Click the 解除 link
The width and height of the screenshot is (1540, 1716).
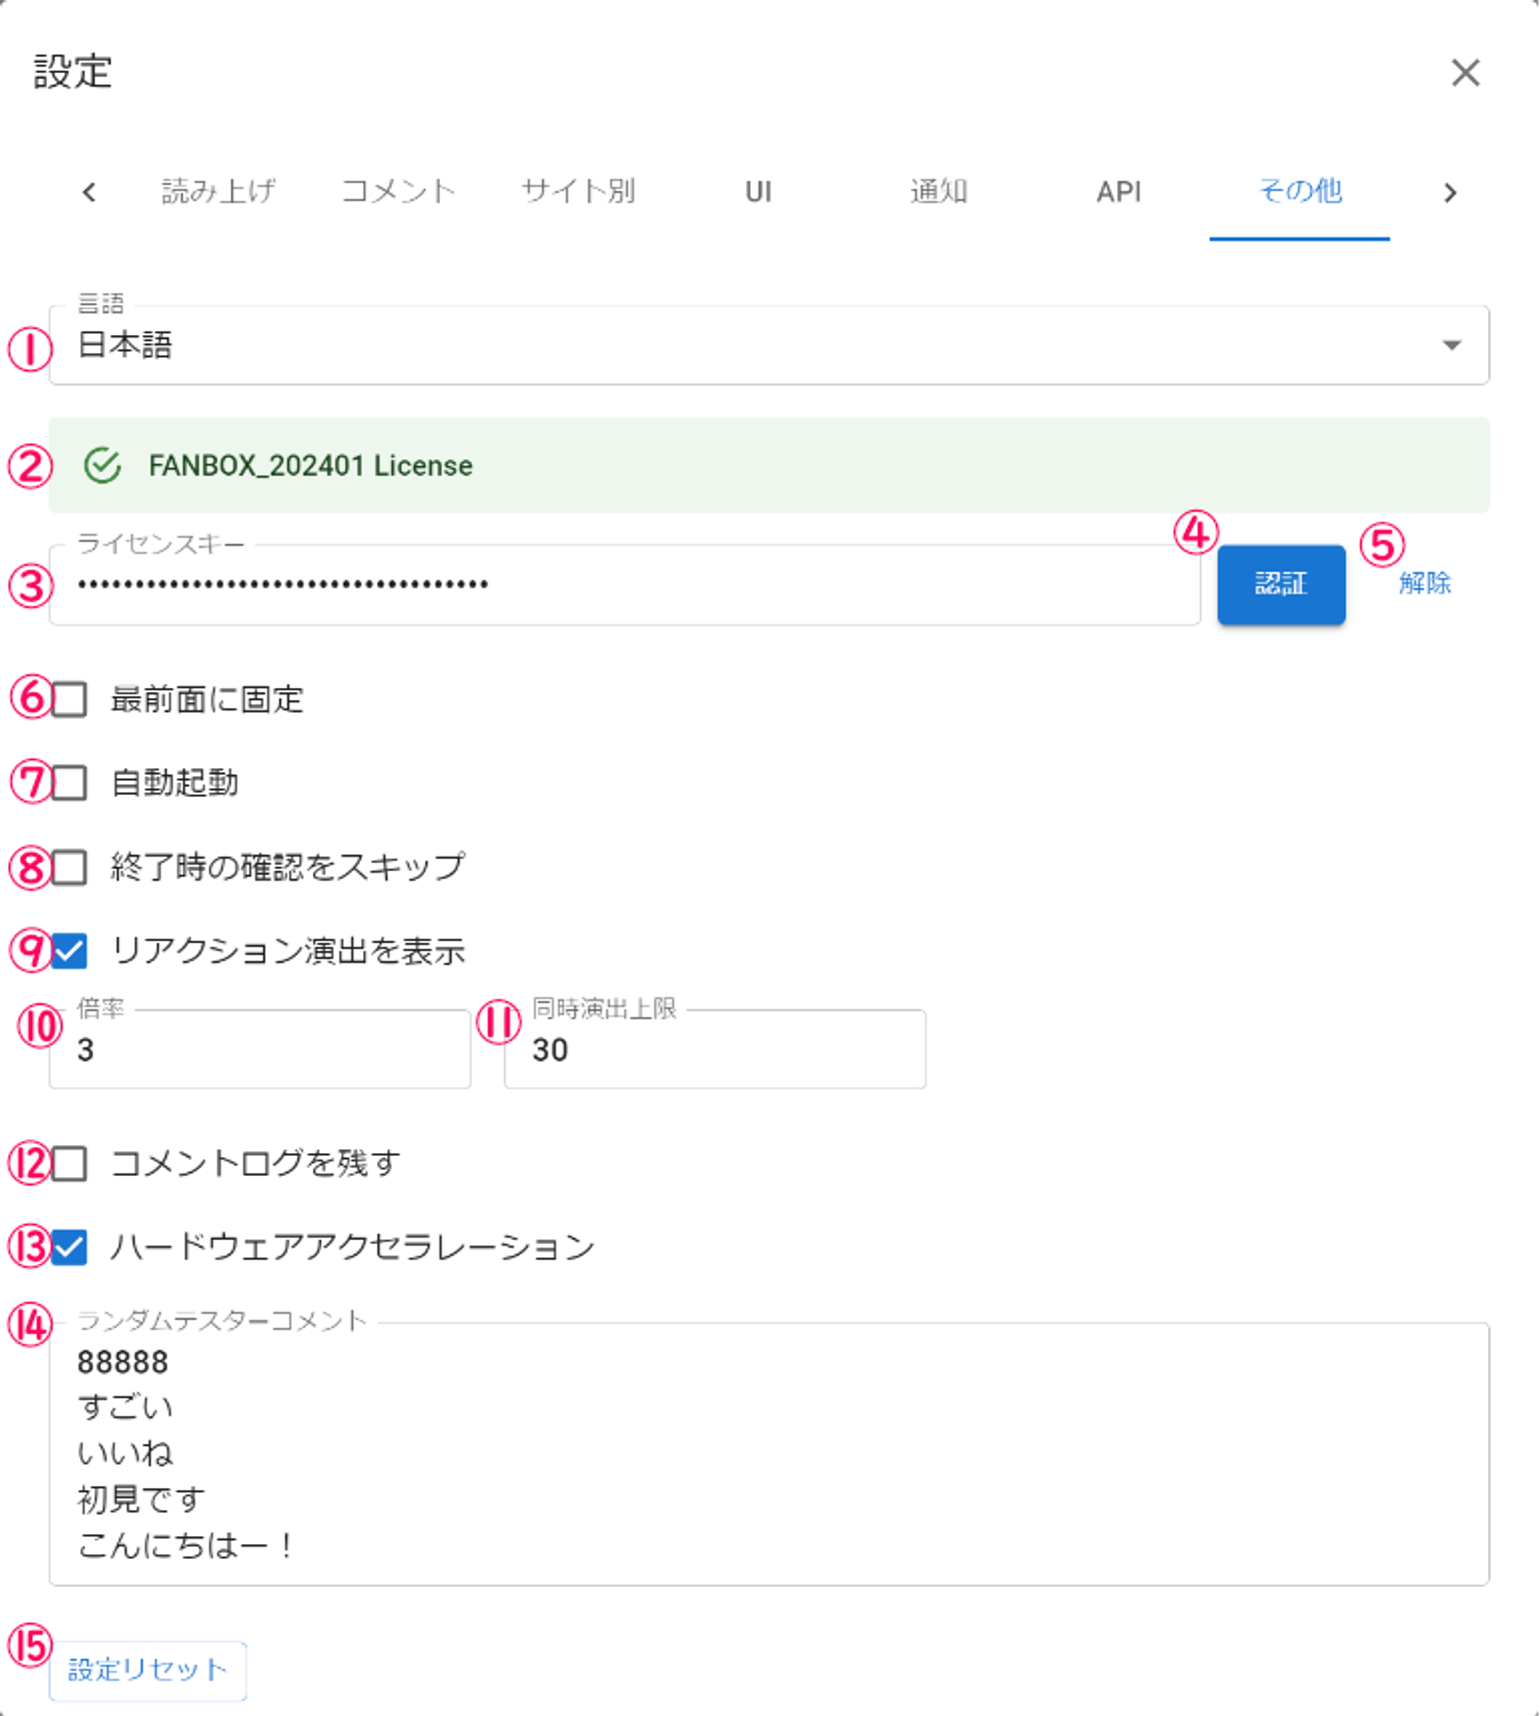coord(1424,583)
